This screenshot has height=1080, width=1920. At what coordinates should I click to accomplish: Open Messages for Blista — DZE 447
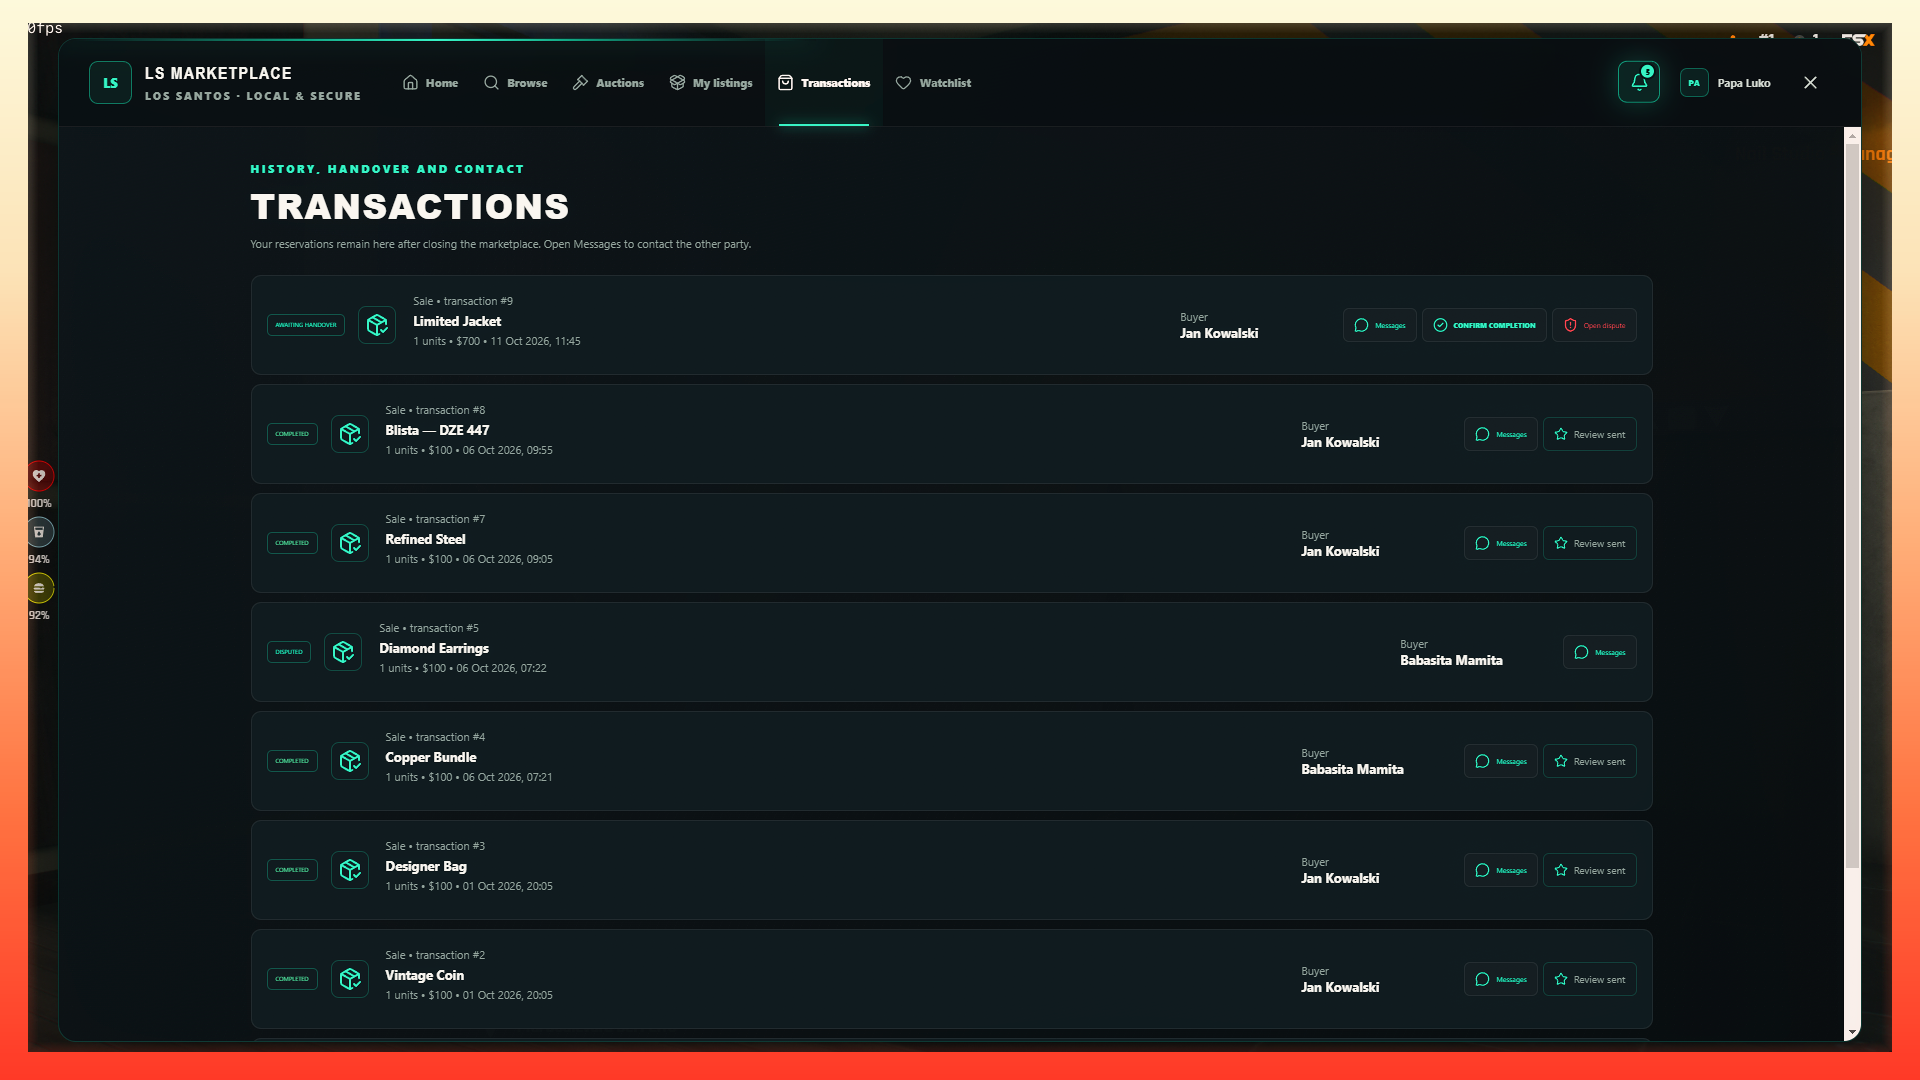click(x=1500, y=434)
